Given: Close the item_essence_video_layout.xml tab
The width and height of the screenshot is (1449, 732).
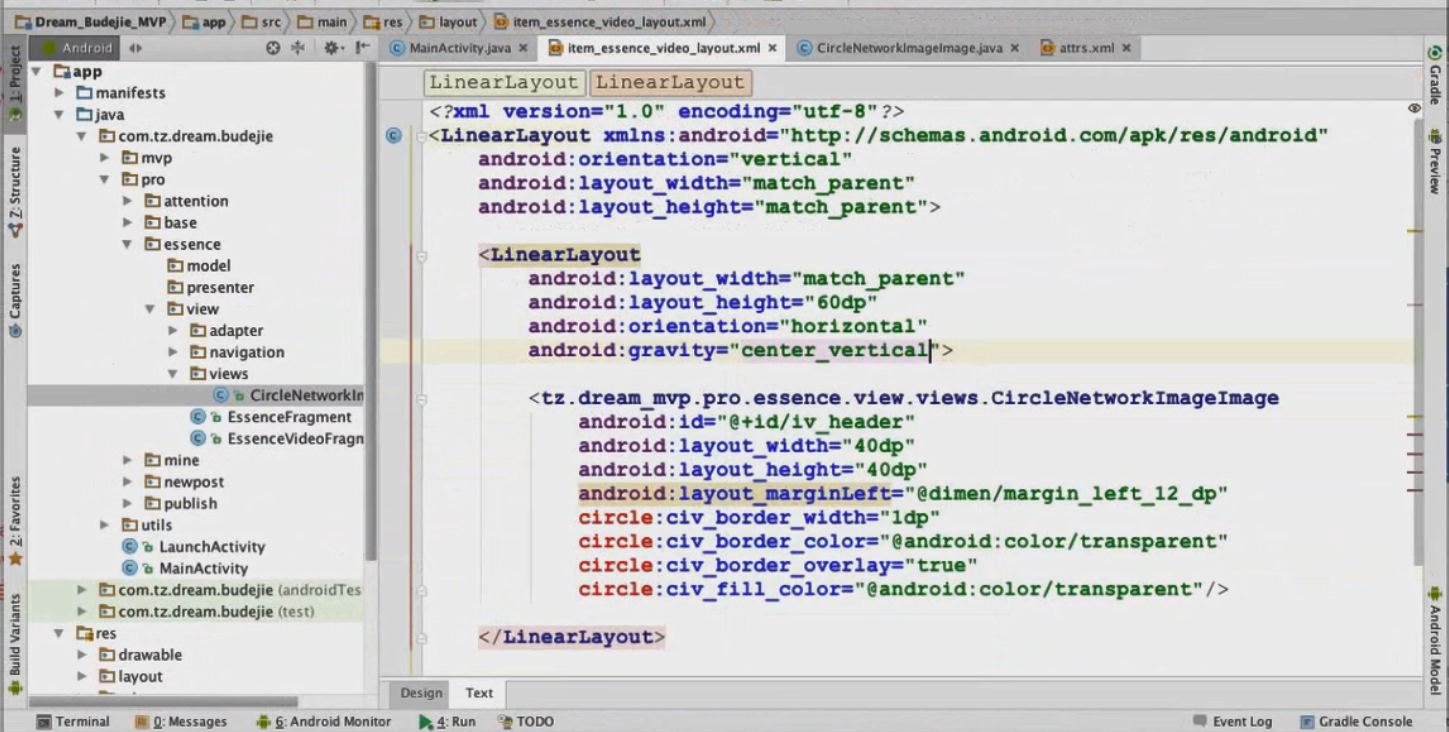Looking at the screenshot, I should click(x=773, y=47).
